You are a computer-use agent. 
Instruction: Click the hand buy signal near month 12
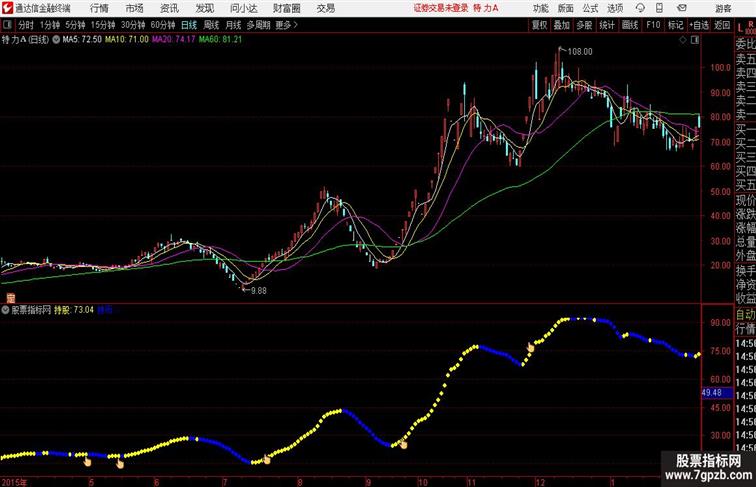click(530, 347)
